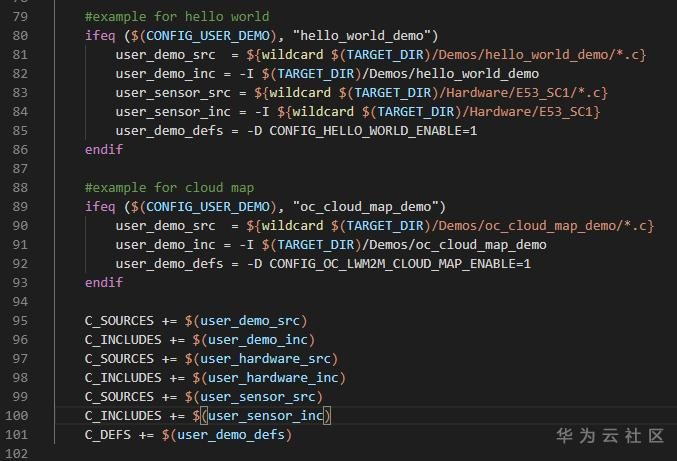Click $(user_hardware_inc) on line 98
The height and width of the screenshot is (461, 677).
click(x=269, y=378)
